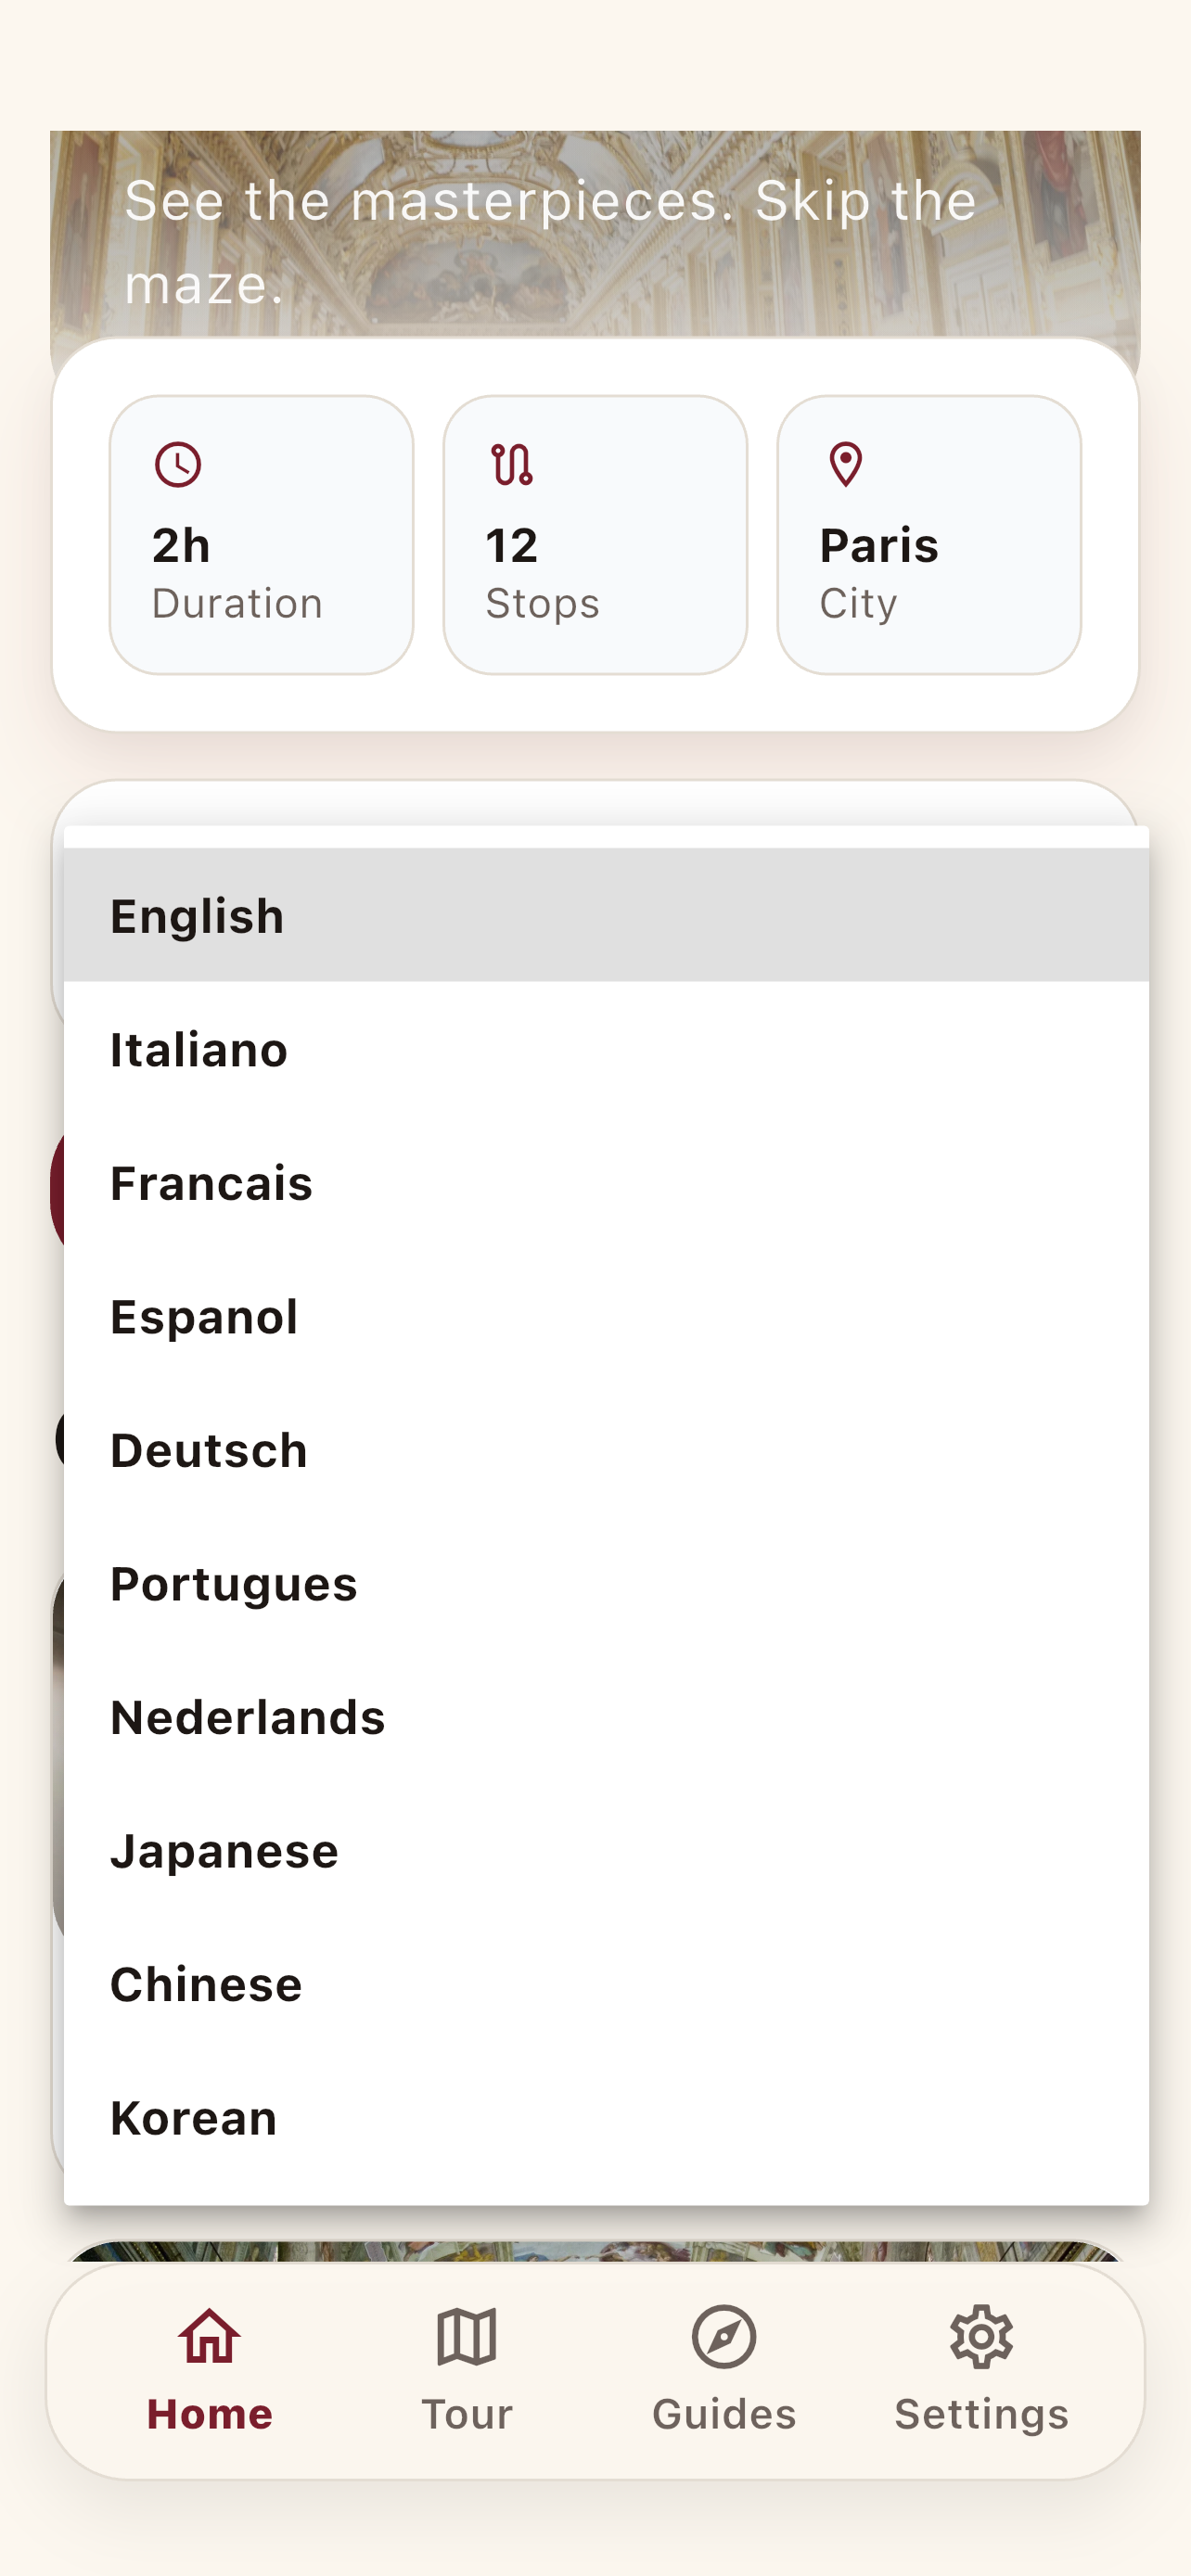Select Nederlands language option
Image resolution: width=1191 pixels, height=2576 pixels.
click(x=606, y=1717)
